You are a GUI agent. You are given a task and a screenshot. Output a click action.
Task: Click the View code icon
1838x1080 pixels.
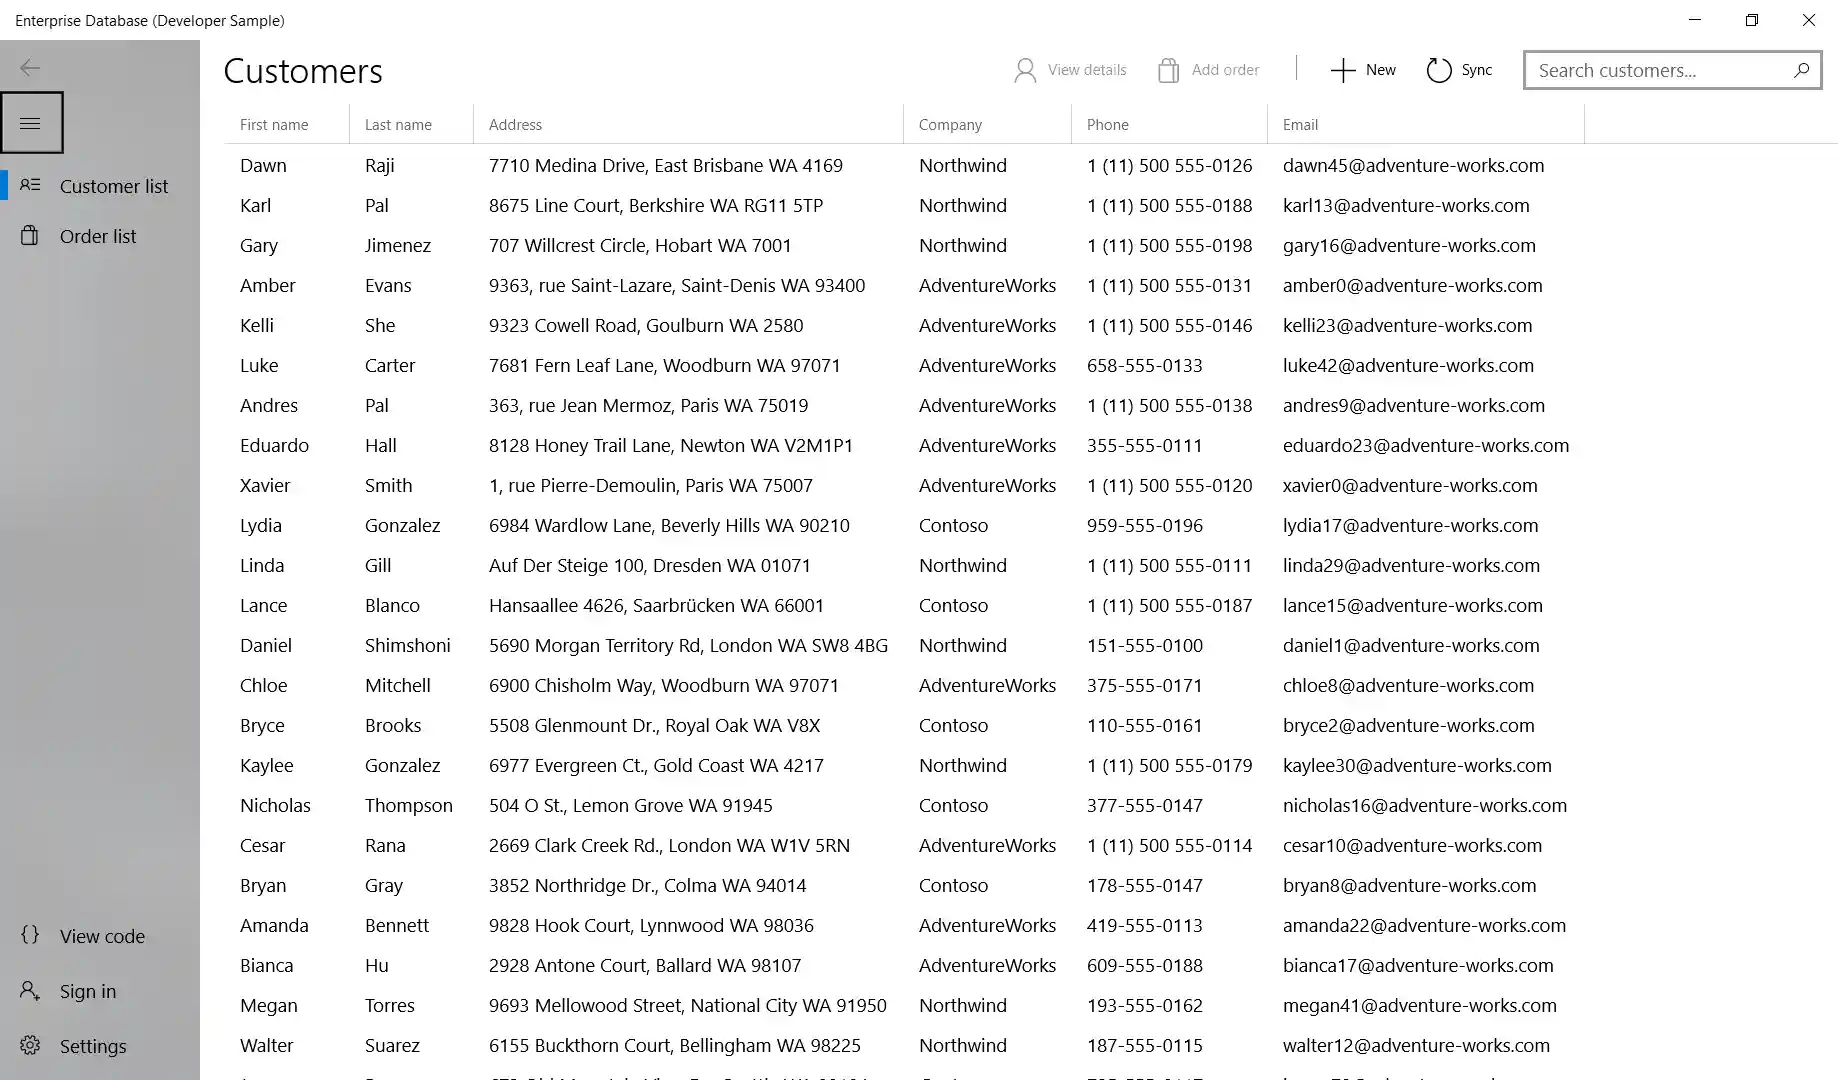tap(29, 936)
